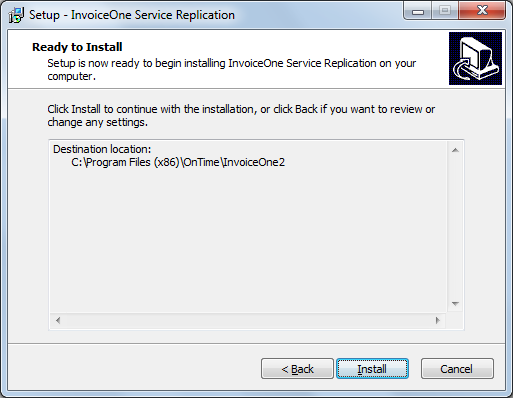Click the up arrow of the vertical scrollbar

455,150
